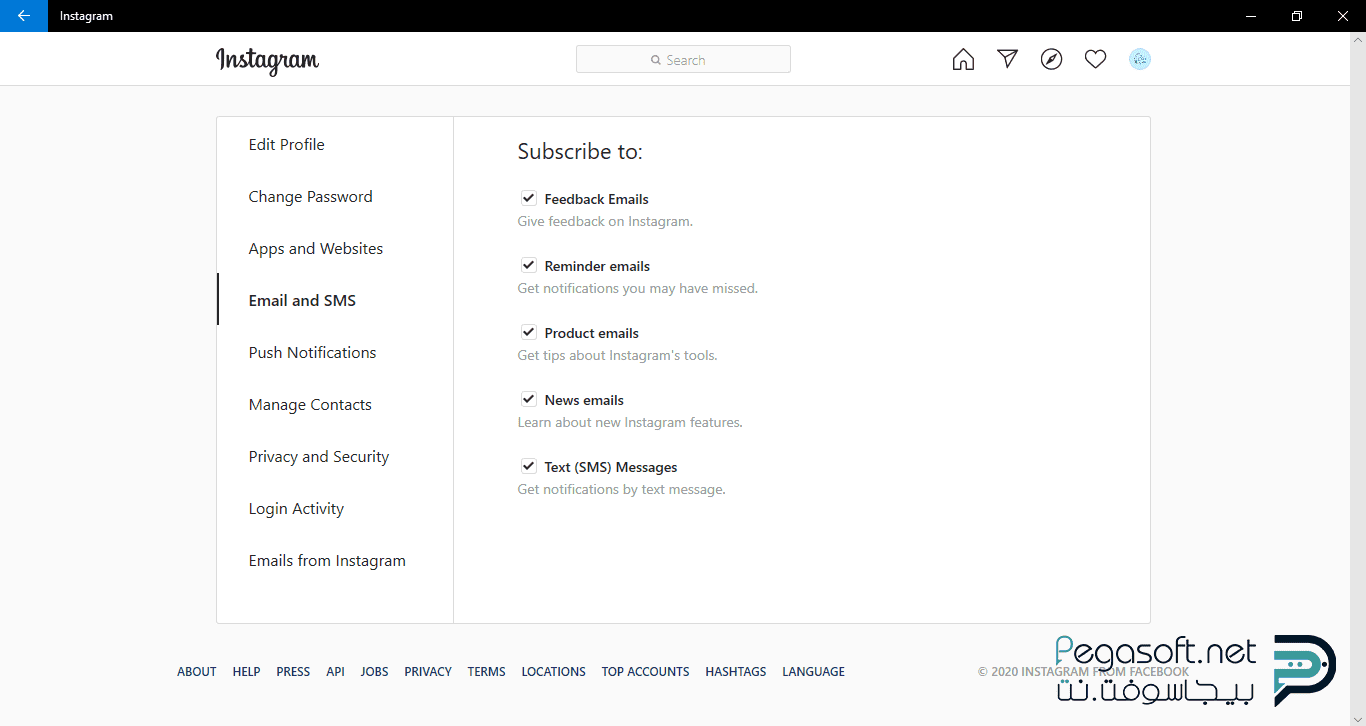Click the Instagram logo

click(x=267, y=61)
